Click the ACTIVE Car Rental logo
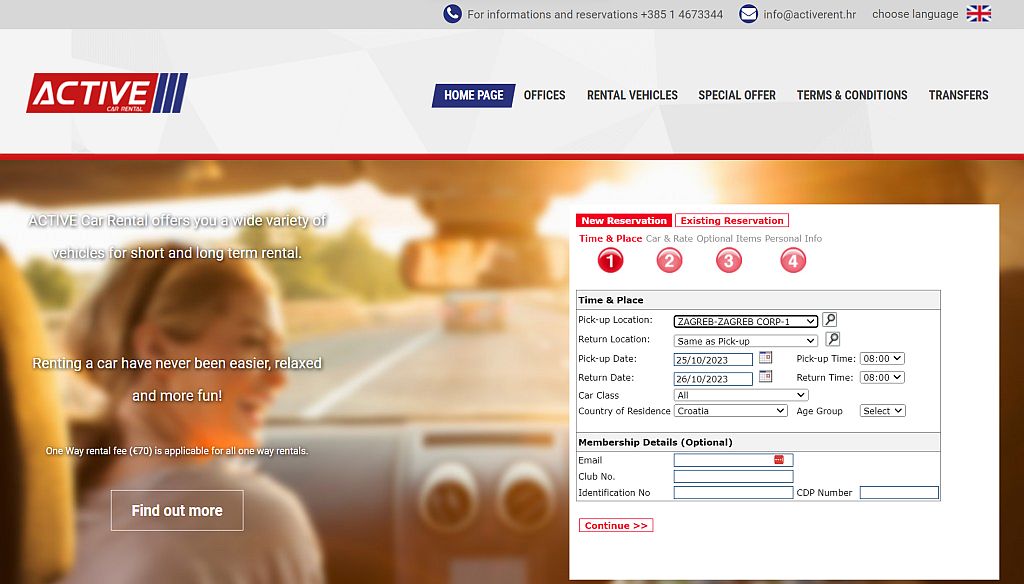Image resolution: width=1024 pixels, height=584 pixels. point(107,93)
